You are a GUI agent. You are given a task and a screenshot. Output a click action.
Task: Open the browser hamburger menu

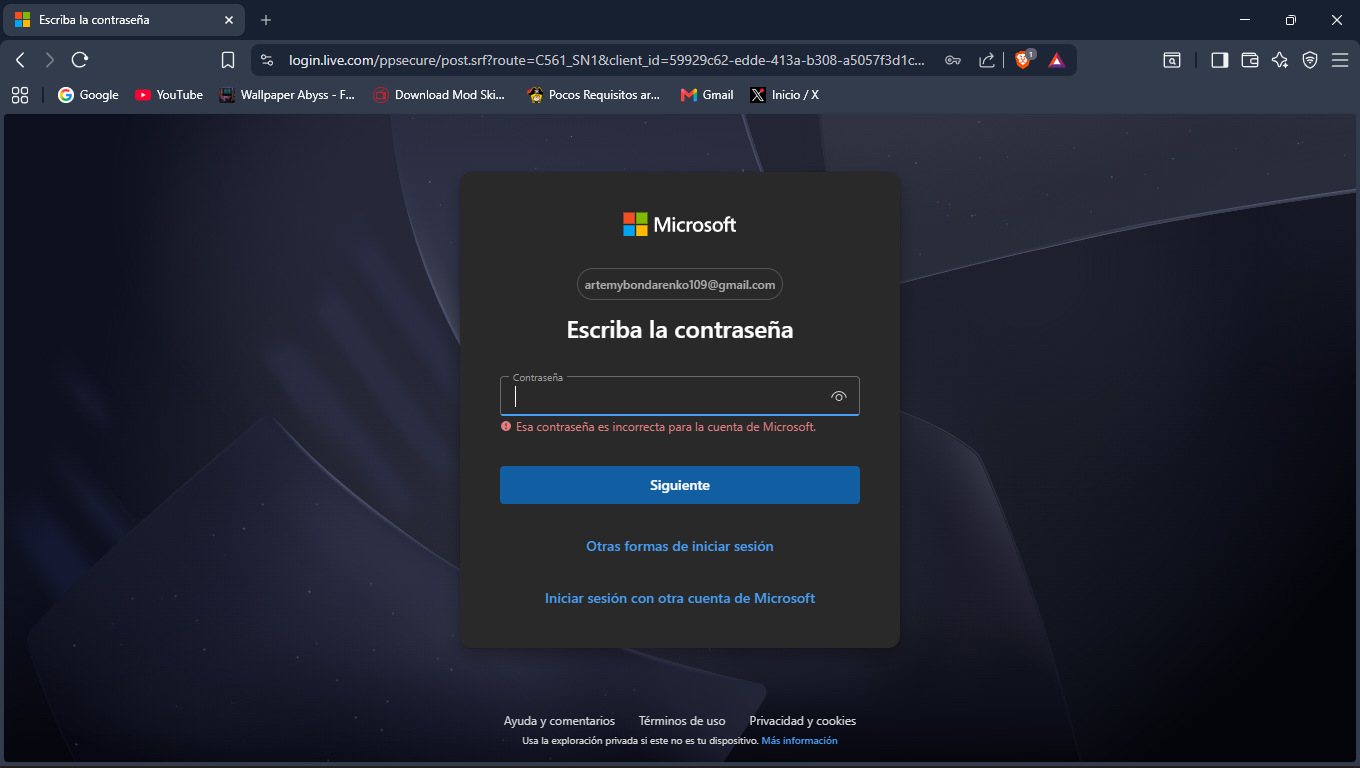point(1340,60)
